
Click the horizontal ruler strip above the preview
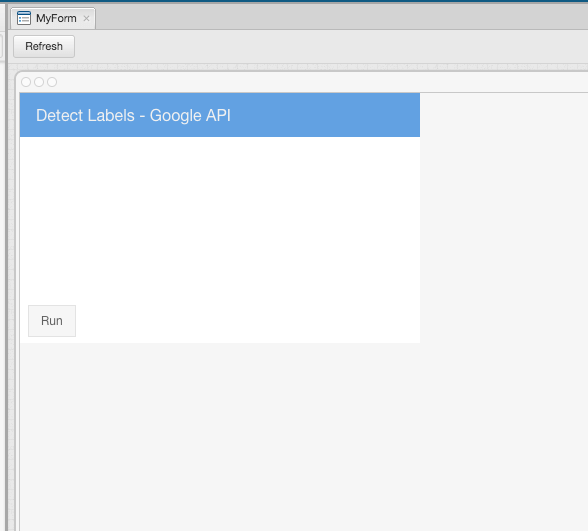(x=298, y=67)
